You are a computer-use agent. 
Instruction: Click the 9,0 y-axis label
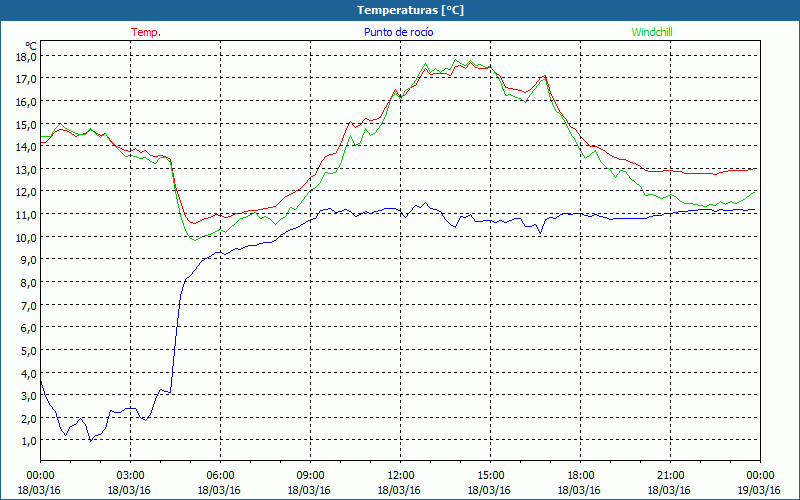tap(28, 260)
